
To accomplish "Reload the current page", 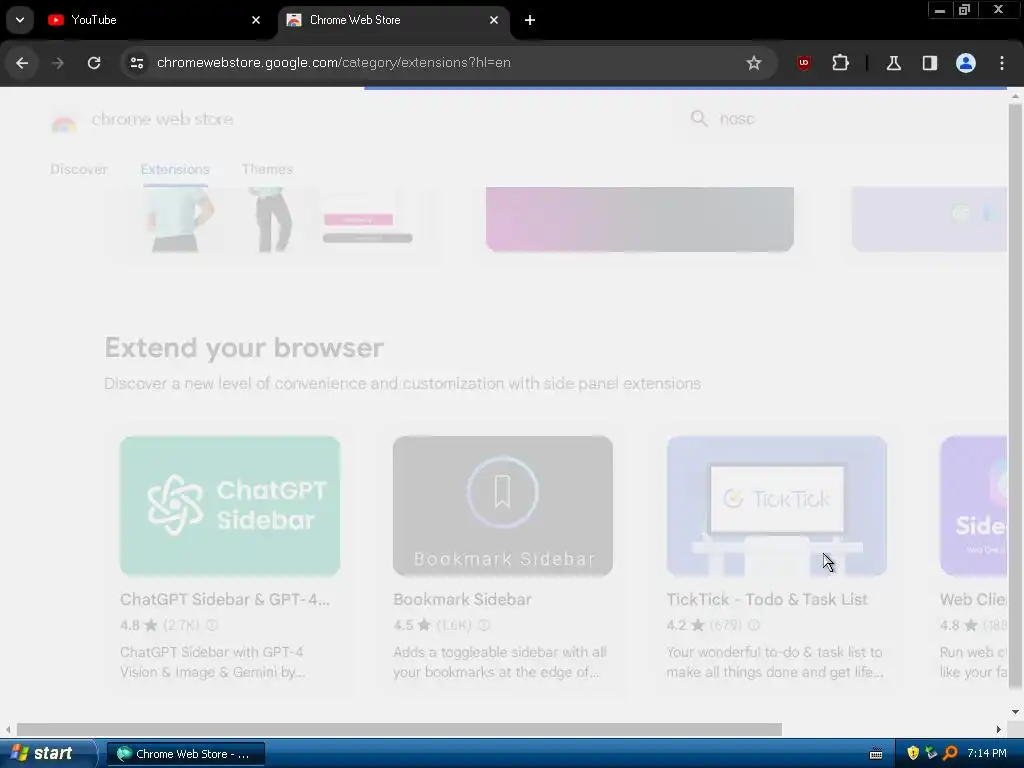I will 94,63.
